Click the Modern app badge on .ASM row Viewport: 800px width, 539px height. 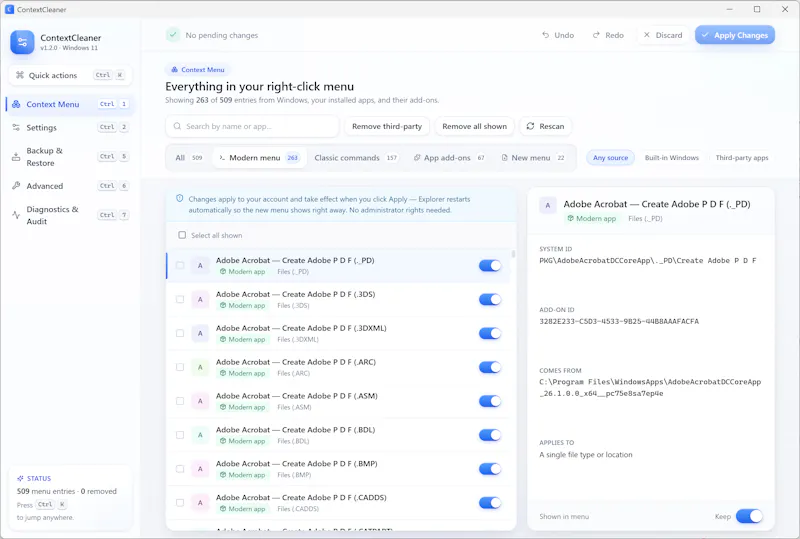pos(242,407)
